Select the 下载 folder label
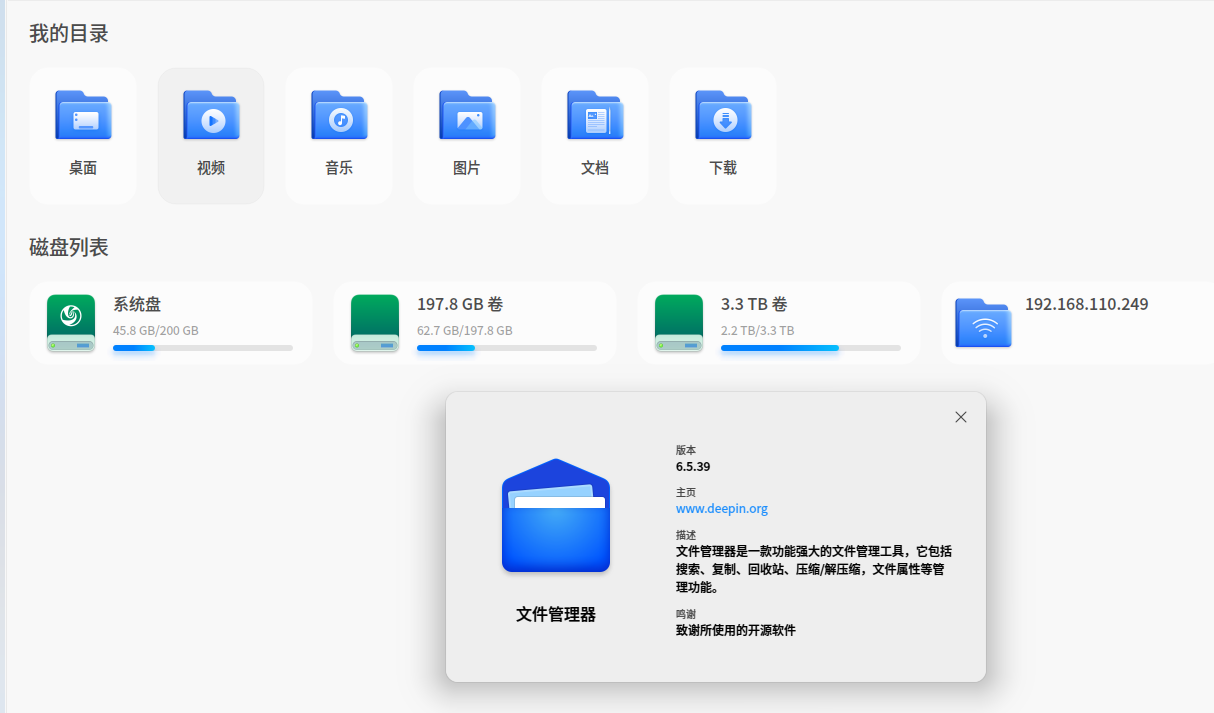This screenshot has width=1214, height=713. (x=723, y=168)
